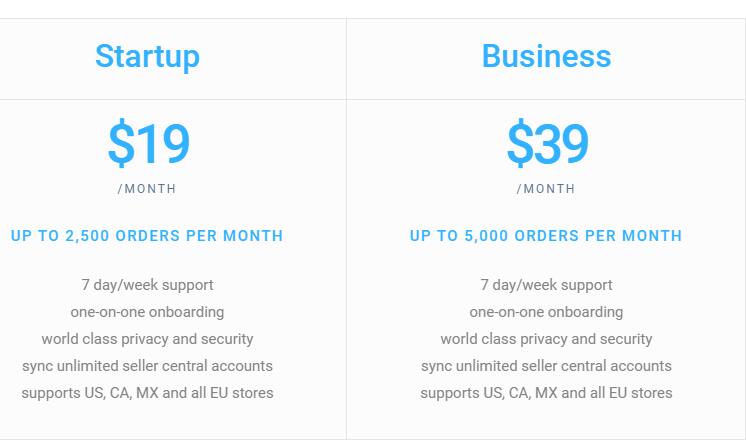
Task: Click Business's sync unlimited seller central accounts
Action: (x=546, y=366)
